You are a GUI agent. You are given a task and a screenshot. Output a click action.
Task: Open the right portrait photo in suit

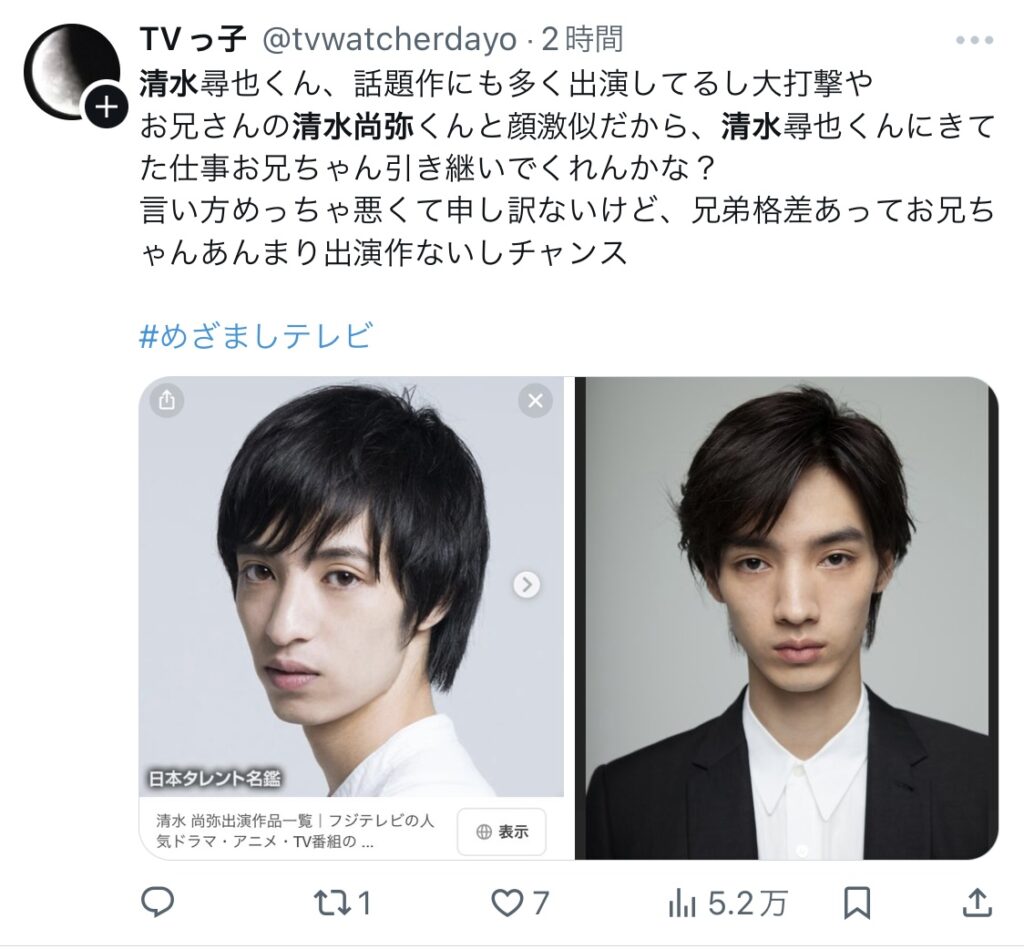point(786,618)
